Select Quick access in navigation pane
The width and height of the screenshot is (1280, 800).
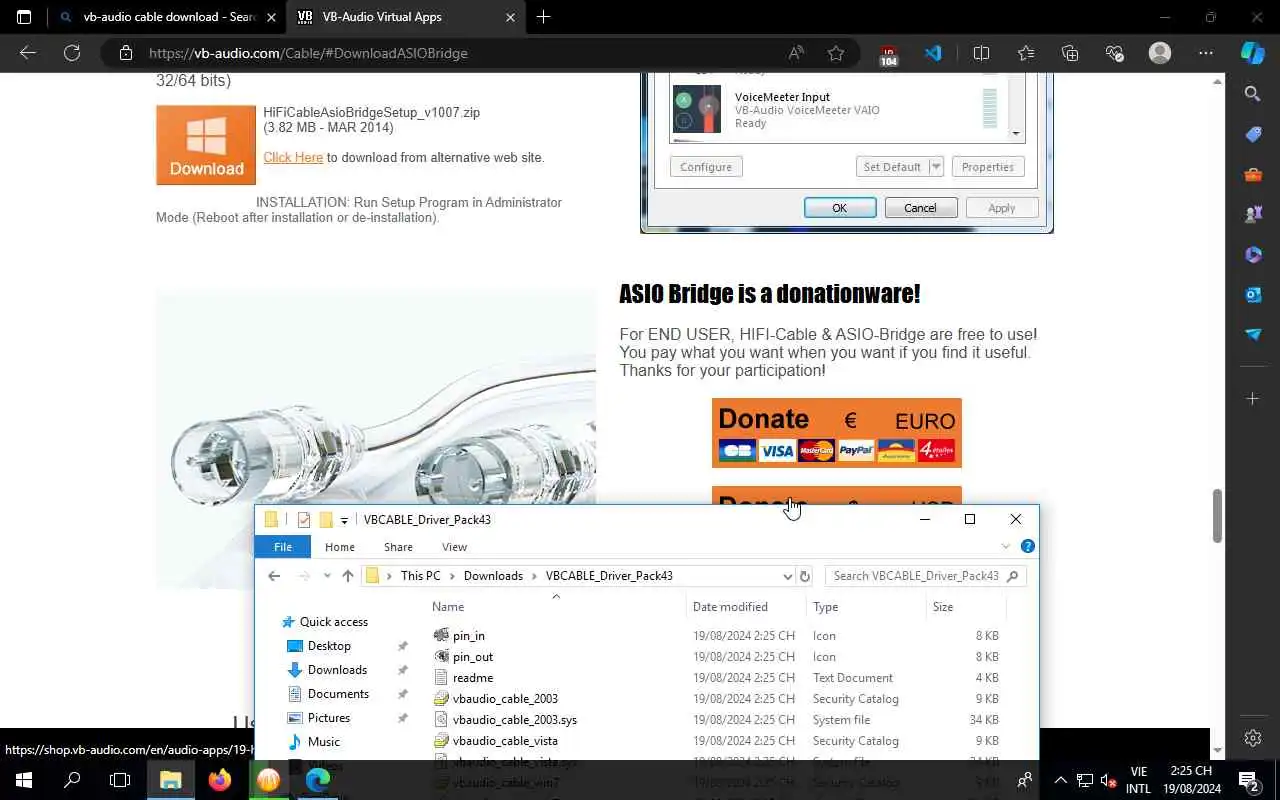334,622
